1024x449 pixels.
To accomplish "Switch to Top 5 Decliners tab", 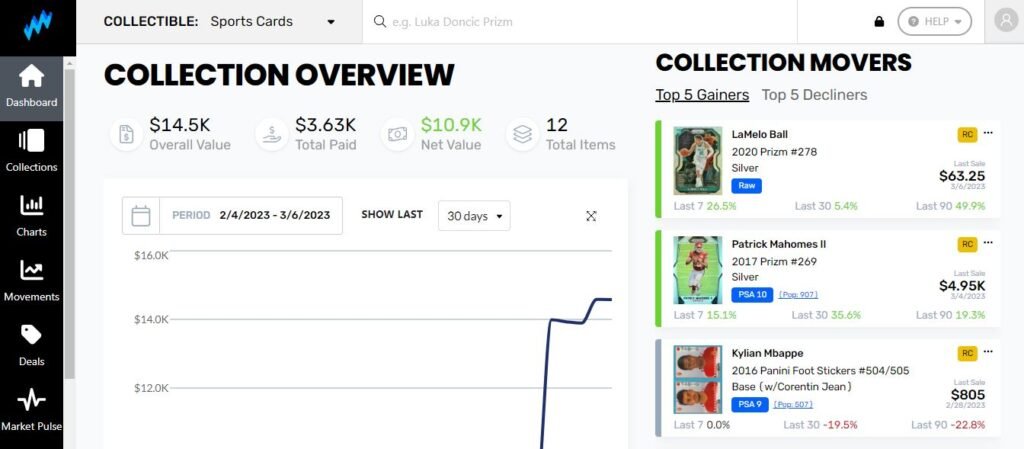I will coord(814,95).
